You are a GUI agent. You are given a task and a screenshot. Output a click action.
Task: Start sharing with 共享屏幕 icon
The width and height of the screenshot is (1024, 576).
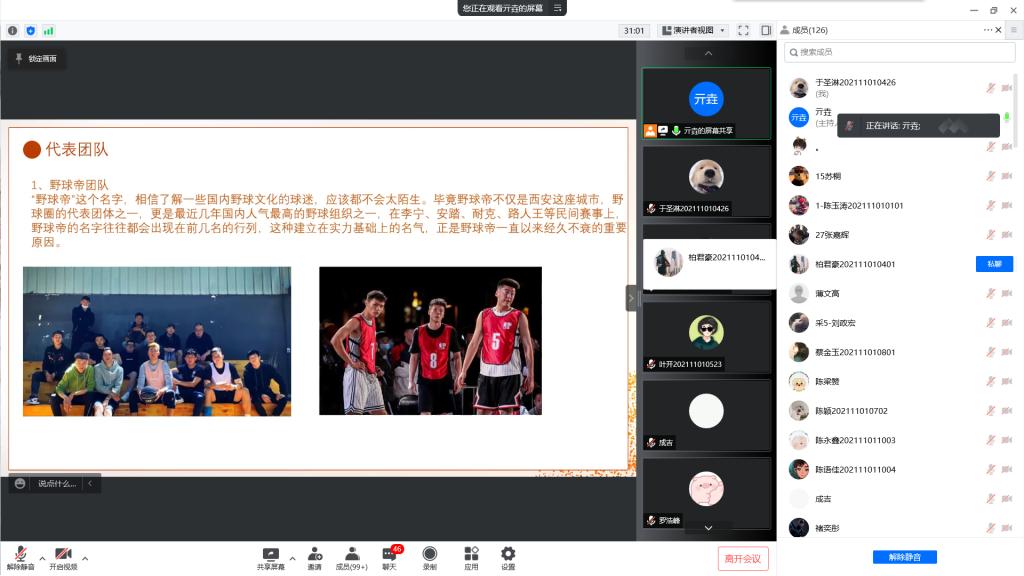[x=270, y=557]
